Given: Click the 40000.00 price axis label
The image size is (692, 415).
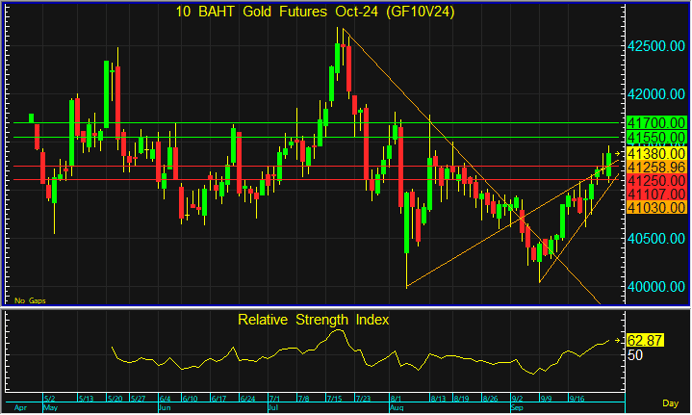Looking at the screenshot, I should [656, 286].
